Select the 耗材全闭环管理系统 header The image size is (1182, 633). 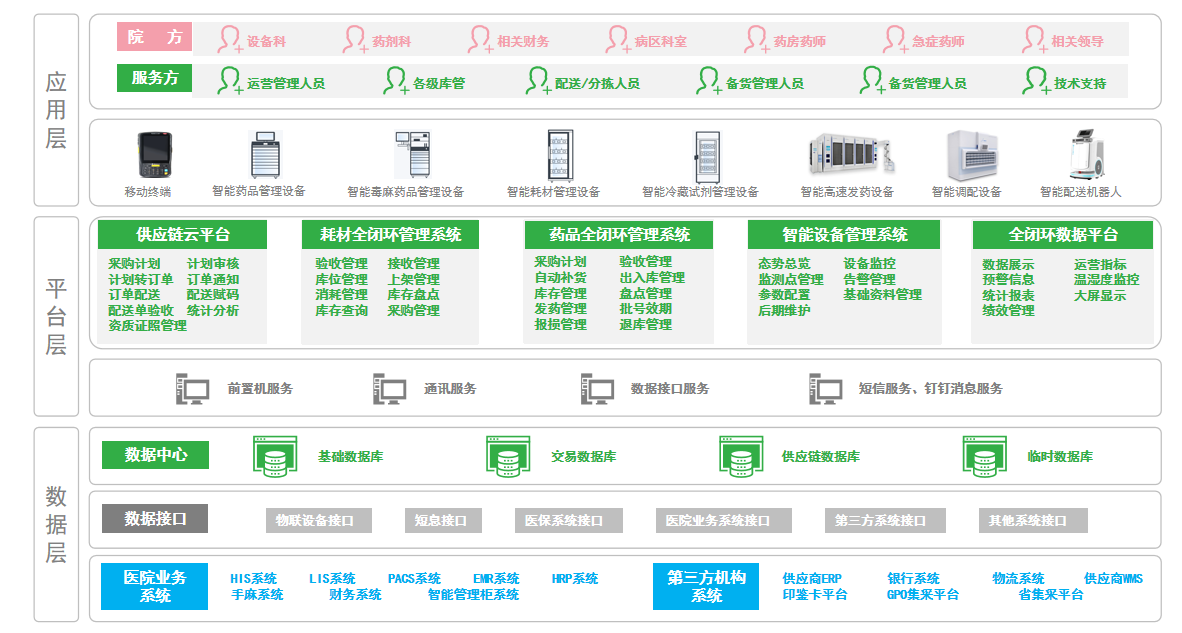pyautogui.click(x=390, y=234)
